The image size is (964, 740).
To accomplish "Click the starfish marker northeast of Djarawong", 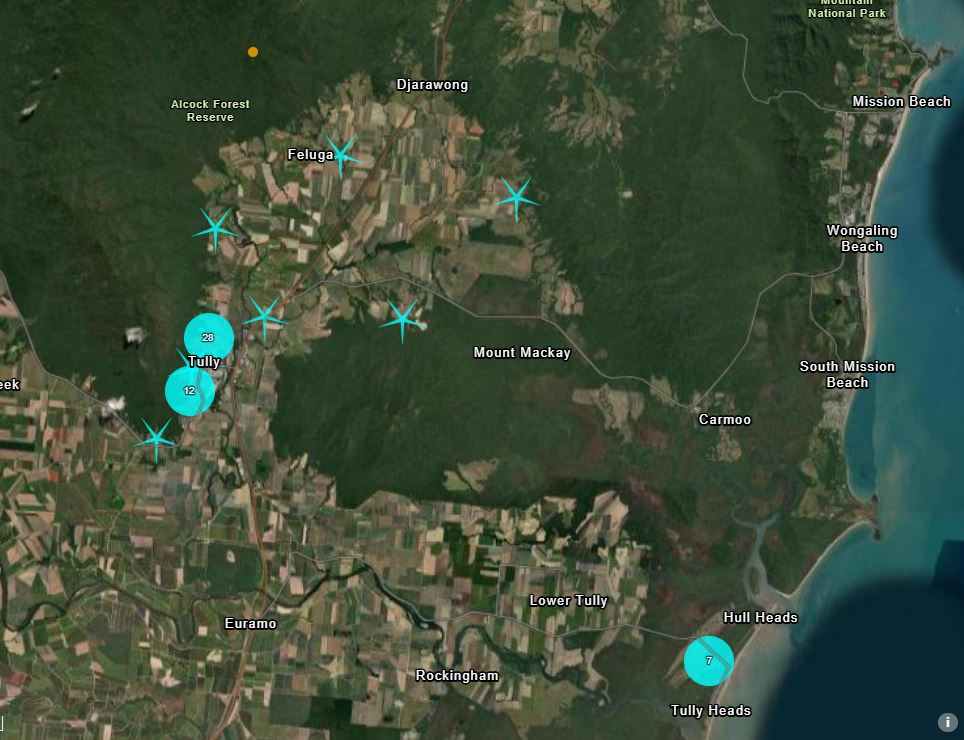I will pyautogui.click(x=517, y=197).
